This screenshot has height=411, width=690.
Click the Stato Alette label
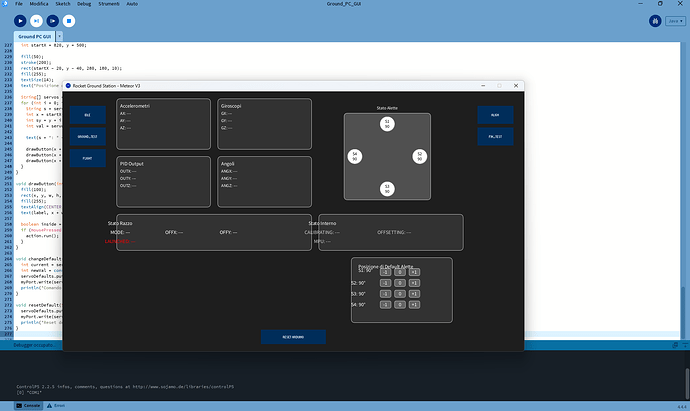387,108
